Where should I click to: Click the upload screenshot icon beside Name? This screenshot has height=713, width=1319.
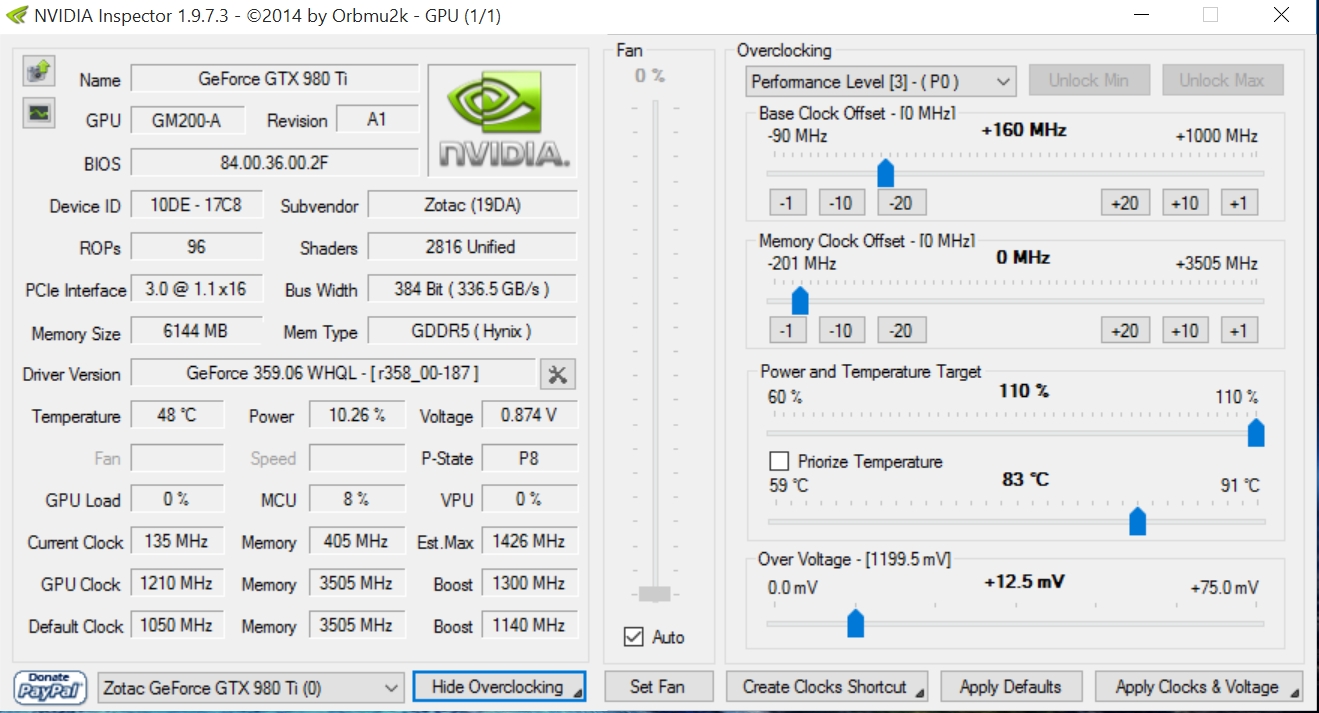pyautogui.click(x=38, y=71)
